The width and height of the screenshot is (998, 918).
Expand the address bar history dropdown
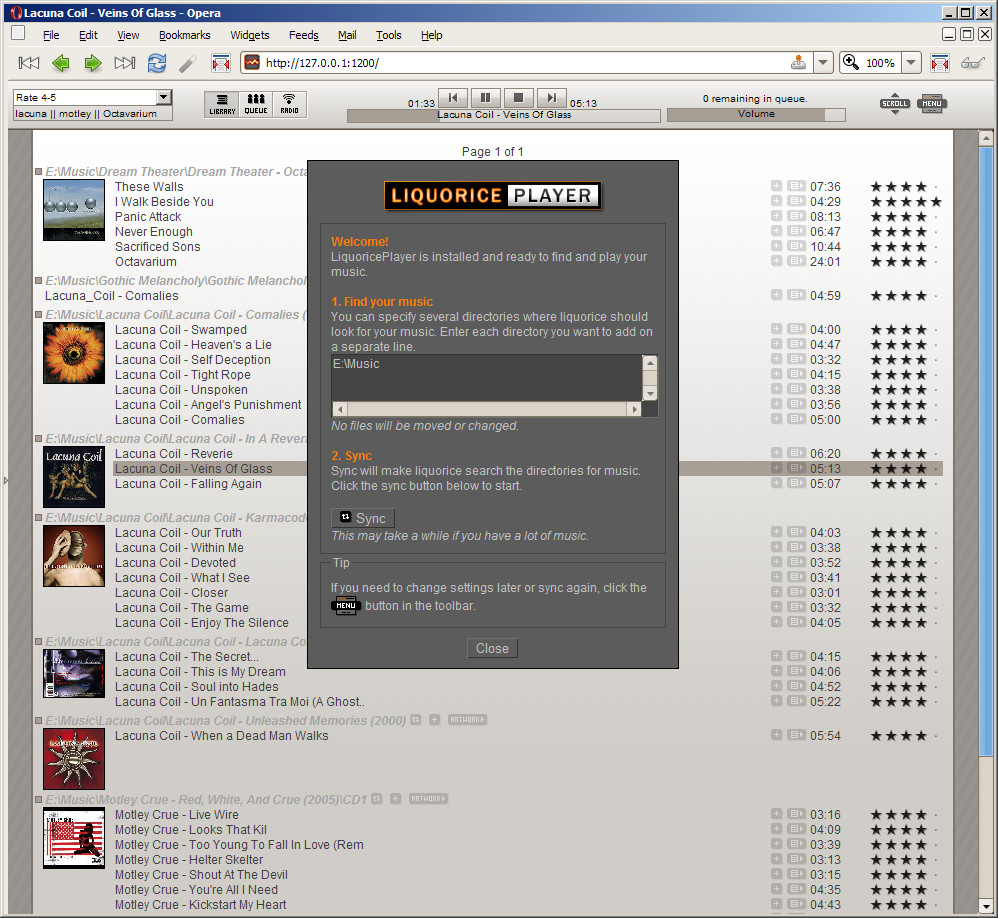(x=823, y=62)
